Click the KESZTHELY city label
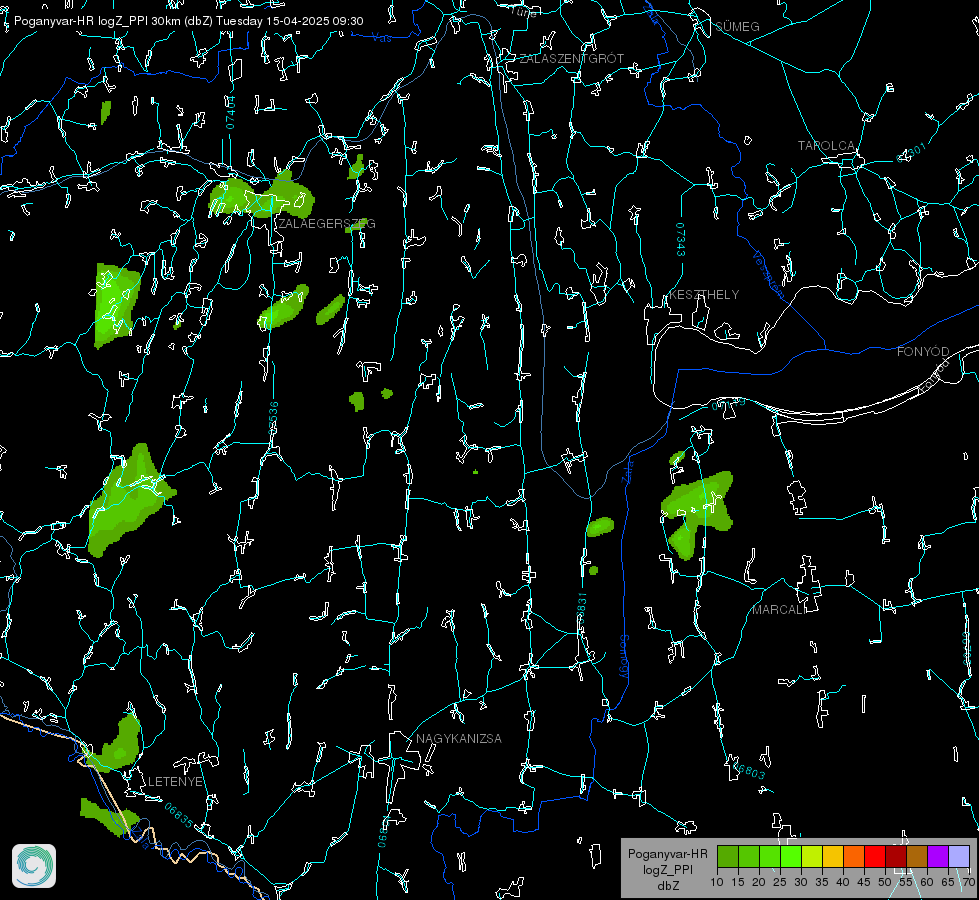The height and width of the screenshot is (900, 979). 704,294
